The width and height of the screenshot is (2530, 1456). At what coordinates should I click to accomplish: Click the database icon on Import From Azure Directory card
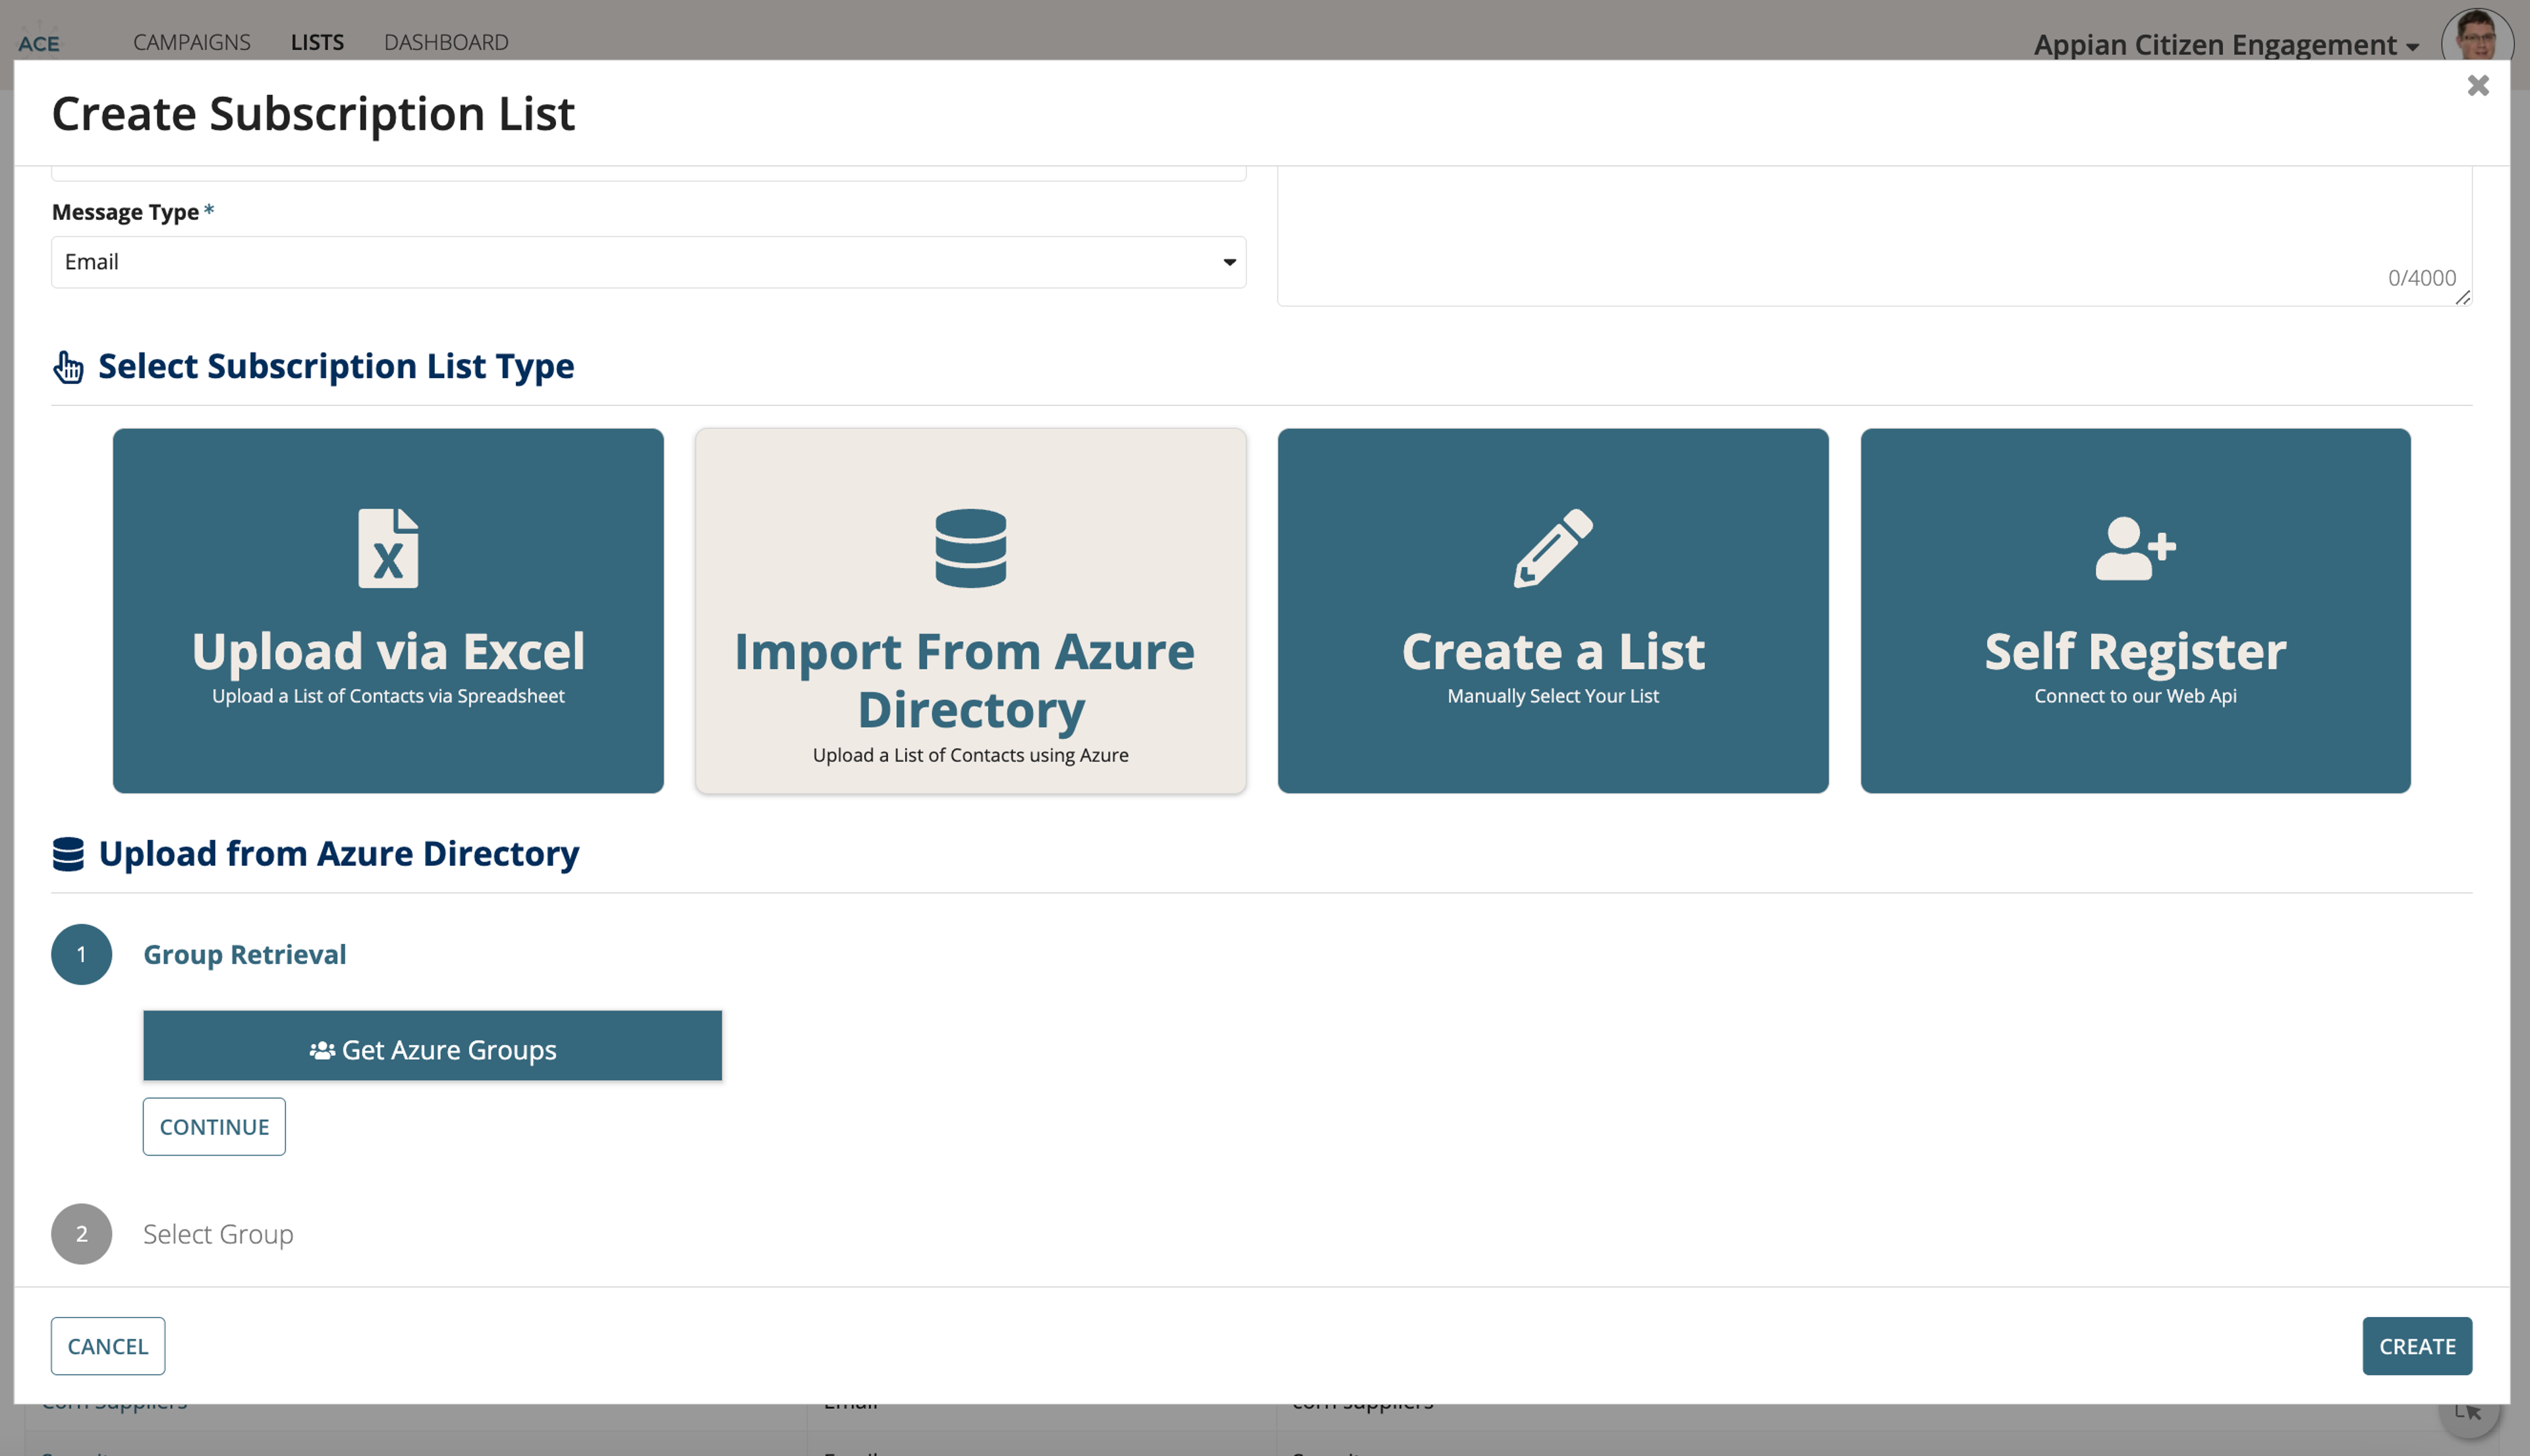[x=970, y=548]
